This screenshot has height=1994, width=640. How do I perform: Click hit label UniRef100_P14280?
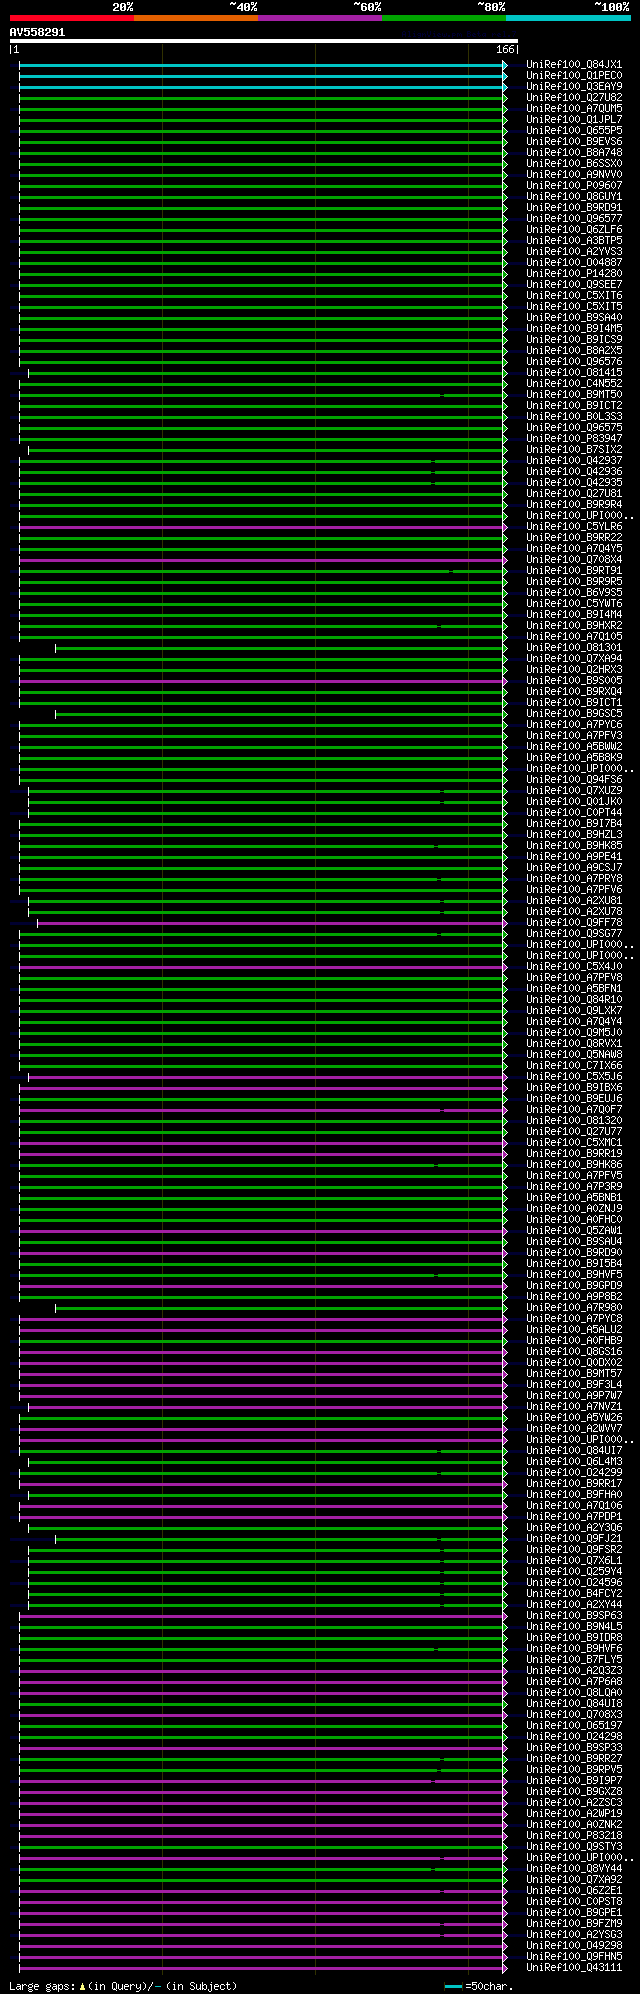[x=574, y=274]
